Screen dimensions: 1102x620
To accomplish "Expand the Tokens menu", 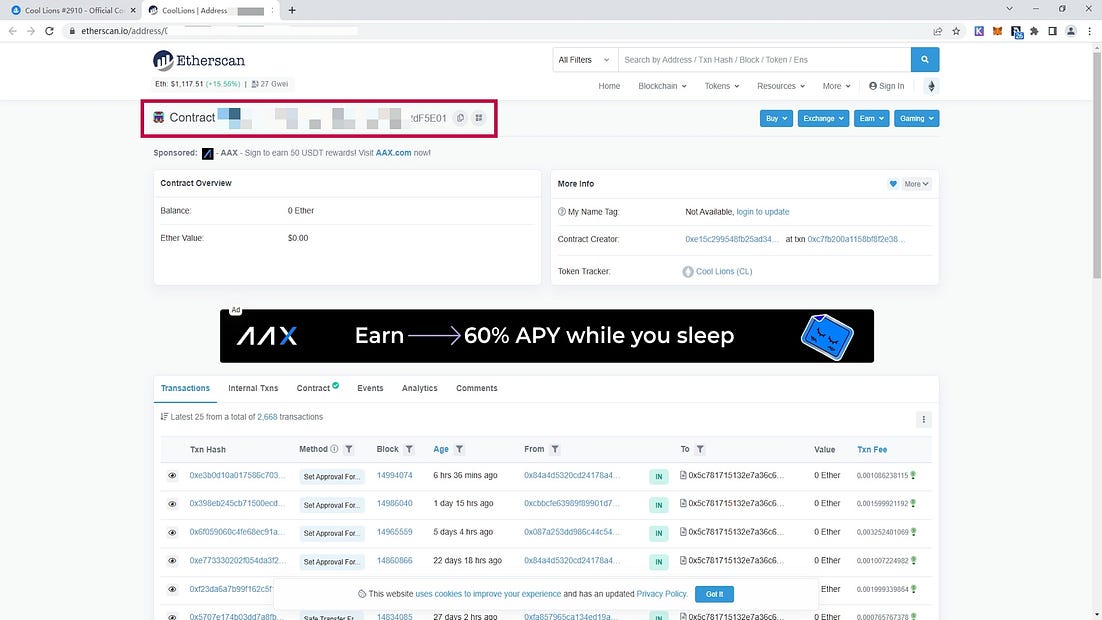I will click(722, 86).
